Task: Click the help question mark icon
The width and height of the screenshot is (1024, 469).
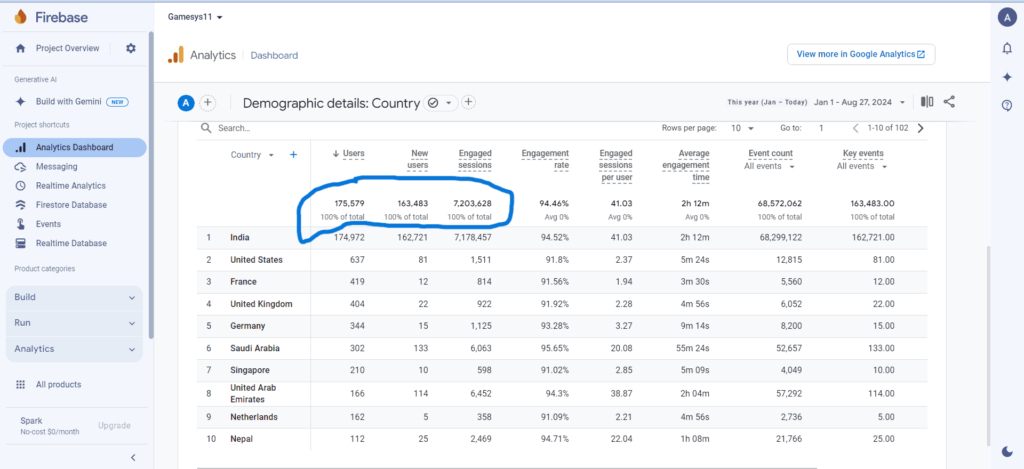Action: (x=1006, y=105)
